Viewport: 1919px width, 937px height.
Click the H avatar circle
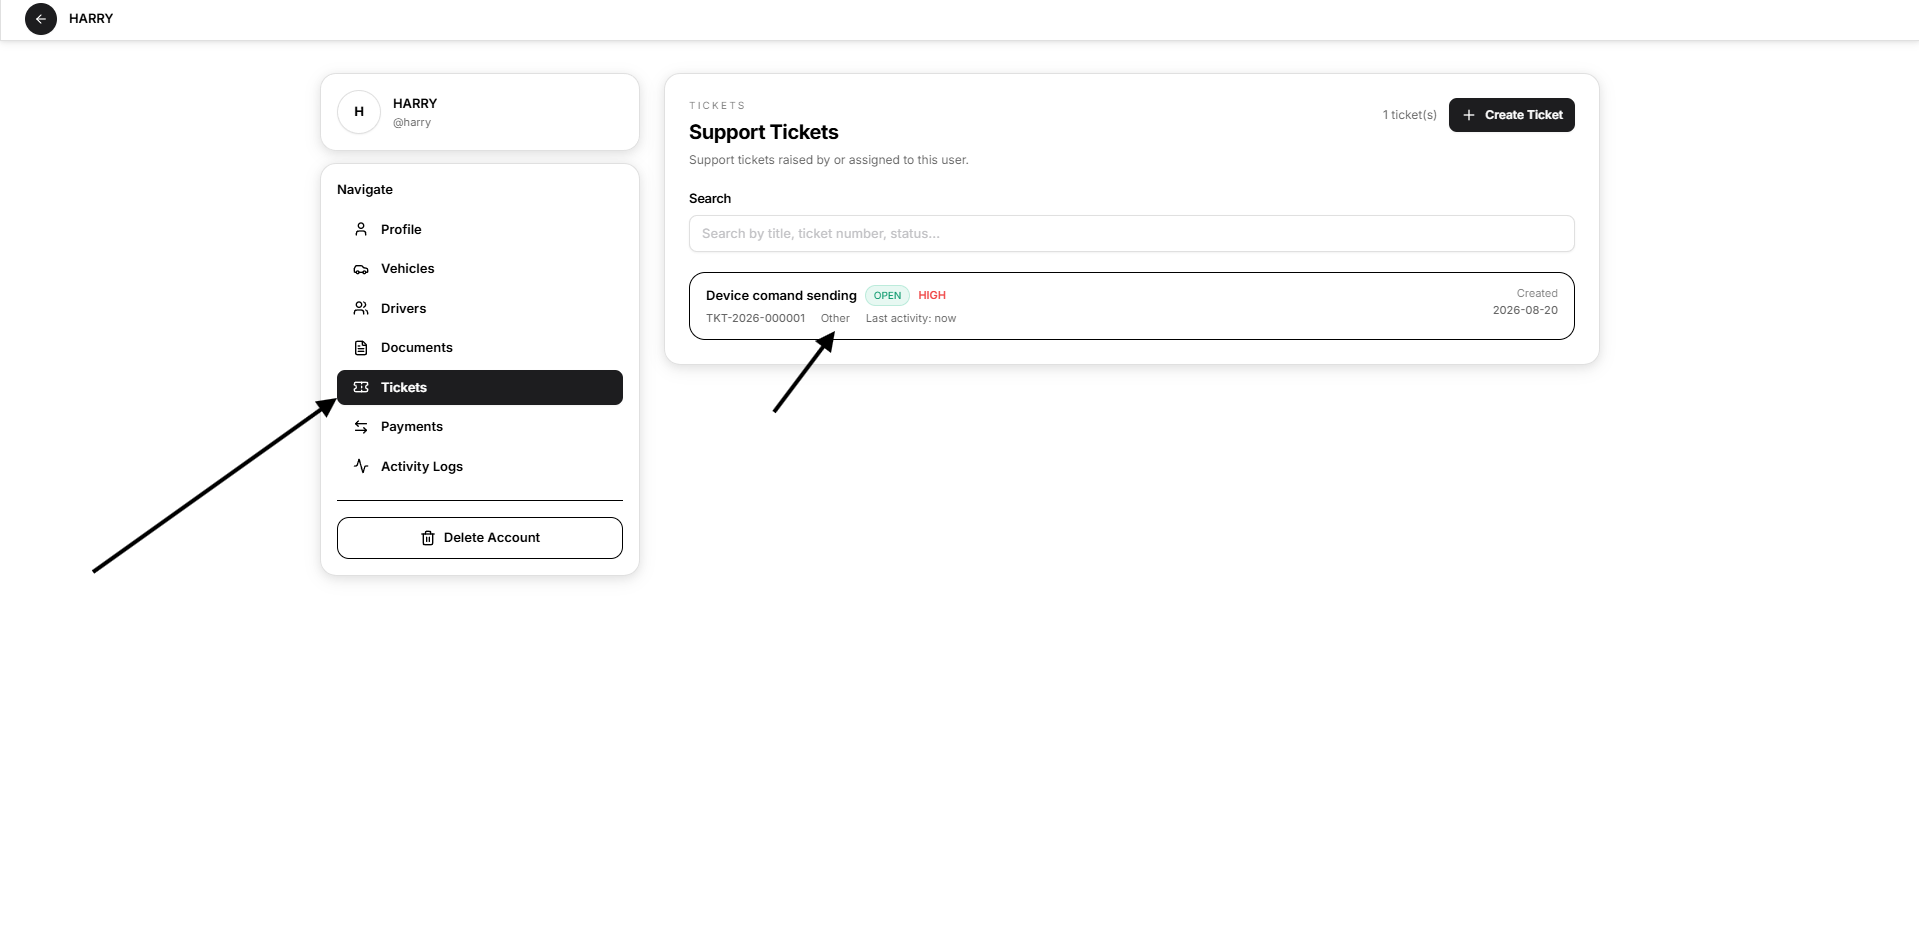[x=359, y=112]
